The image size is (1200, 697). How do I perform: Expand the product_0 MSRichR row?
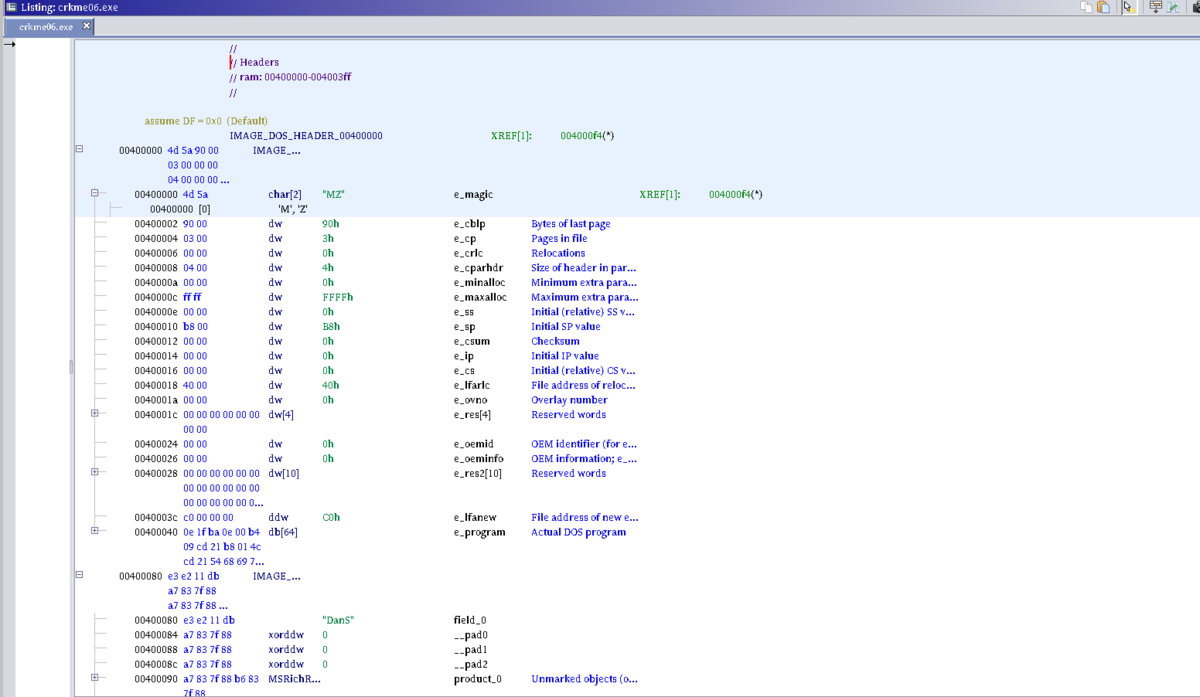(x=95, y=679)
